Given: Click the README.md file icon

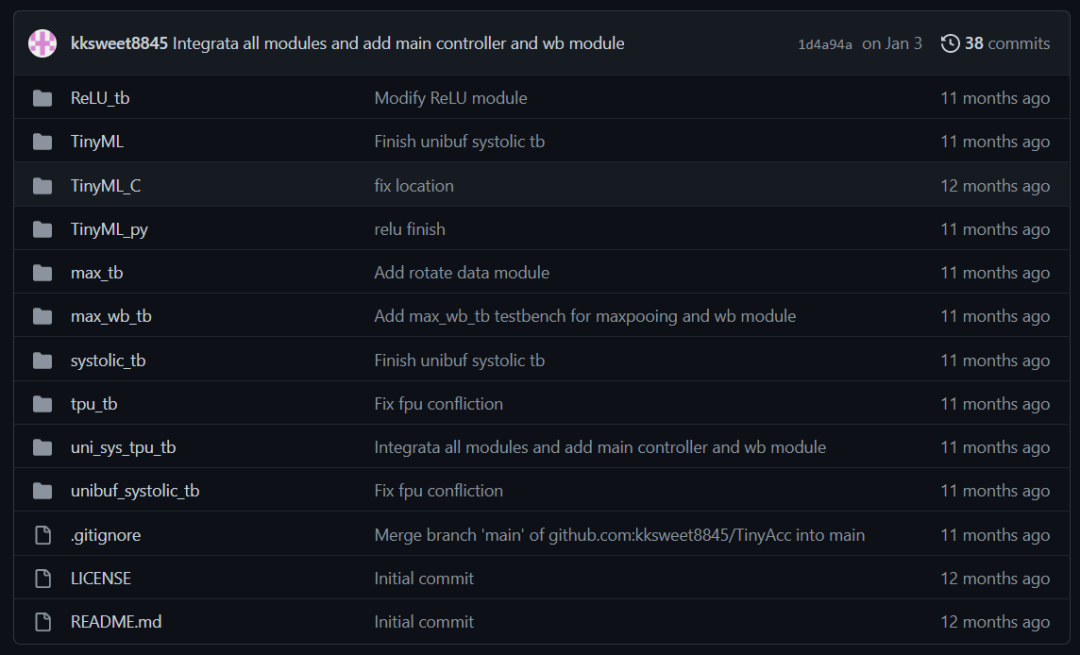Looking at the screenshot, I should click(x=42, y=622).
